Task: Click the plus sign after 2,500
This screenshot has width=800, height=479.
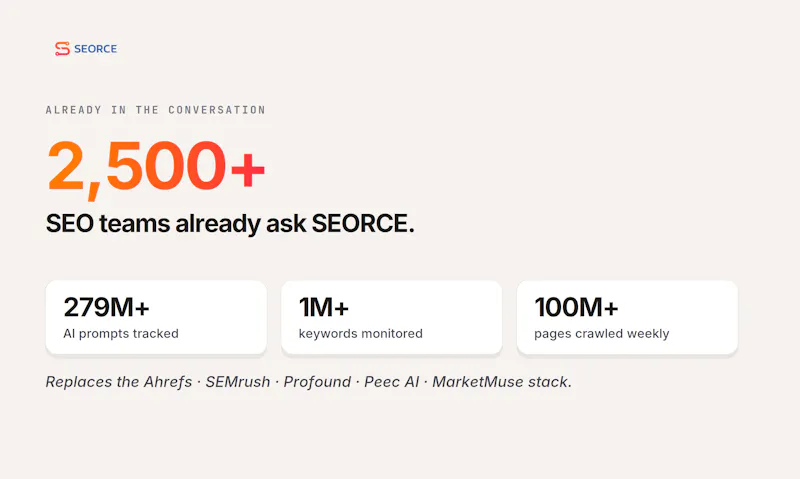Action: tap(248, 169)
